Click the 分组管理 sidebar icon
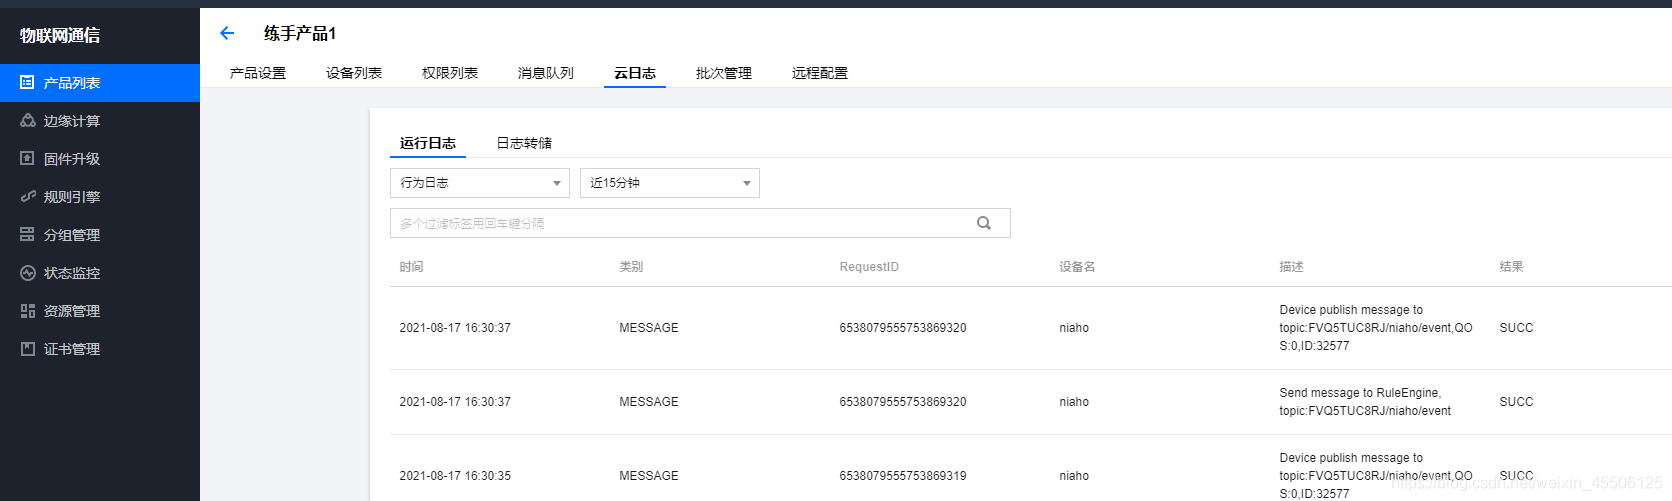1672x501 pixels. 27,235
